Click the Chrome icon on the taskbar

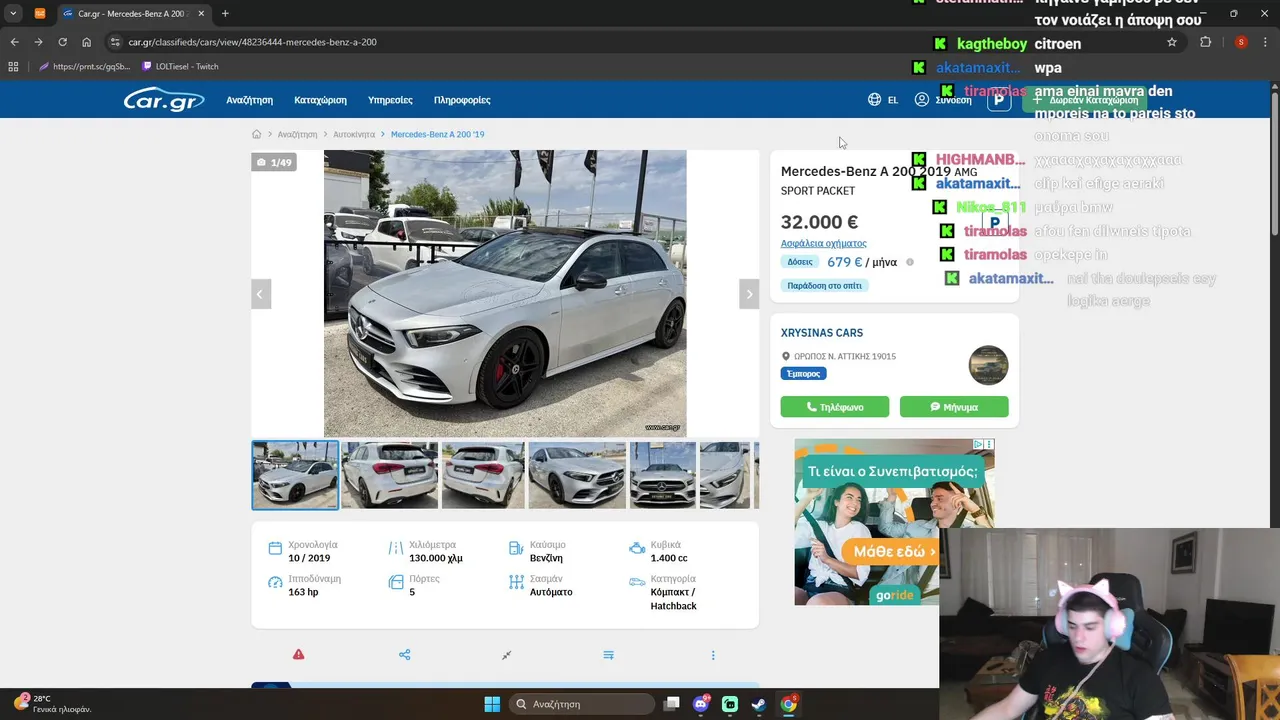pyautogui.click(x=788, y=704)
